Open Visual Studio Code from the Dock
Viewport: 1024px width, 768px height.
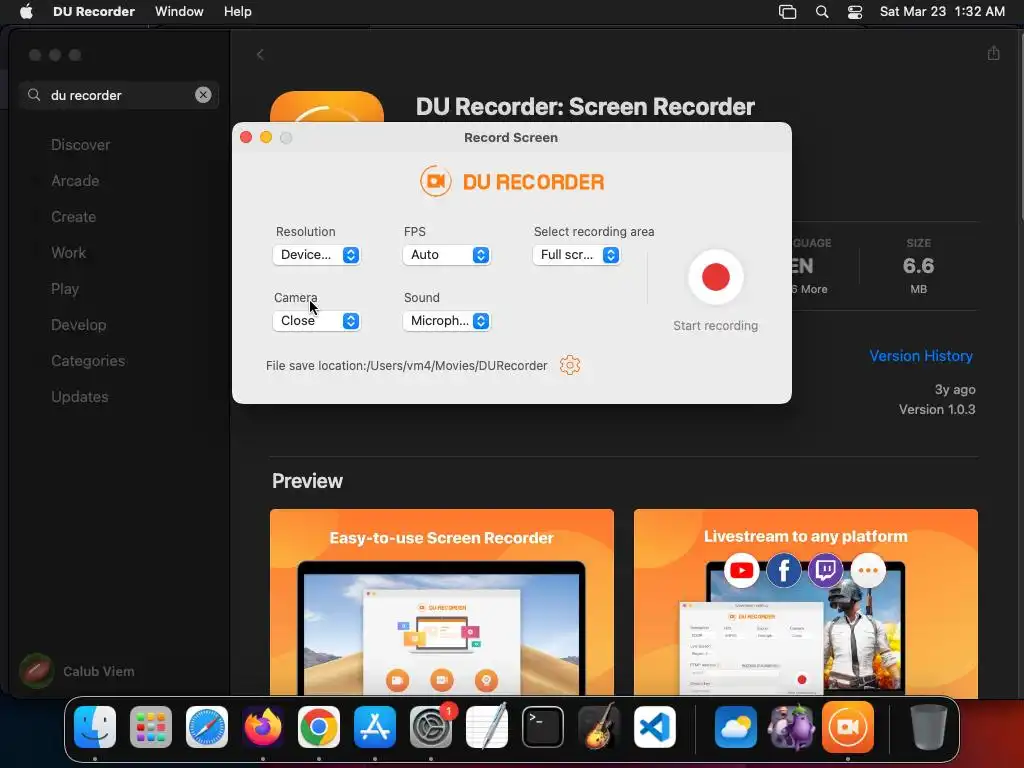pyautogui.click(x=655, y=727)
